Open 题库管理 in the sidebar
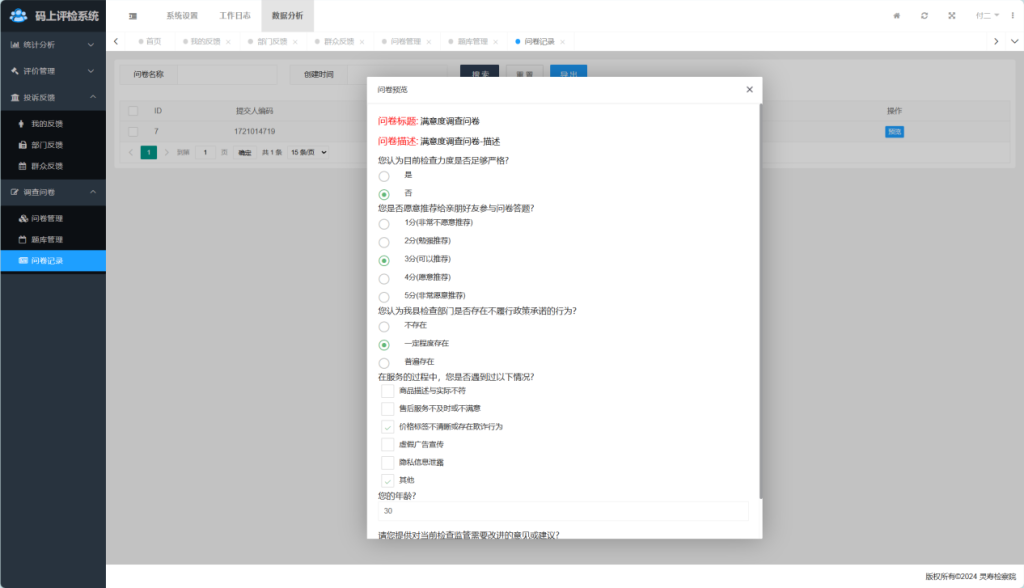1024x588 pixels. coord(46,240)
